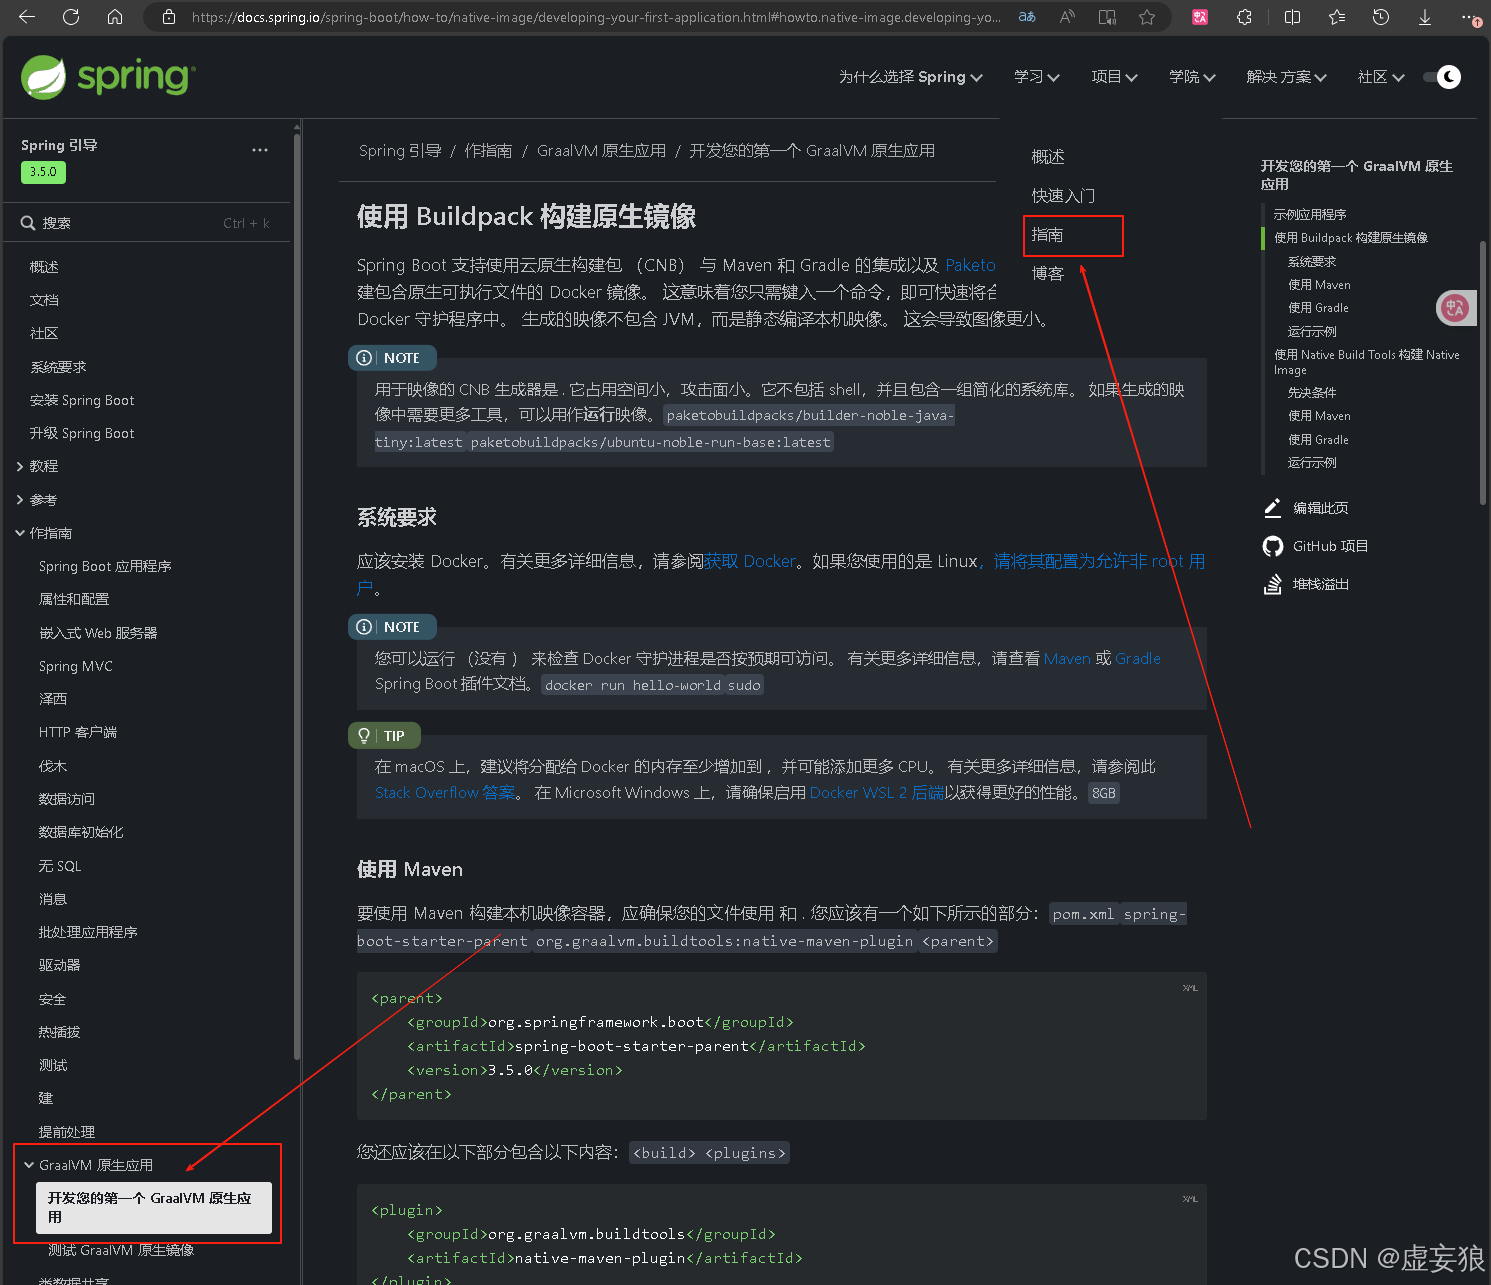Screen dimensions: 1491x1285
Task: Open favorites list icon
Action: click(1337, 17)
